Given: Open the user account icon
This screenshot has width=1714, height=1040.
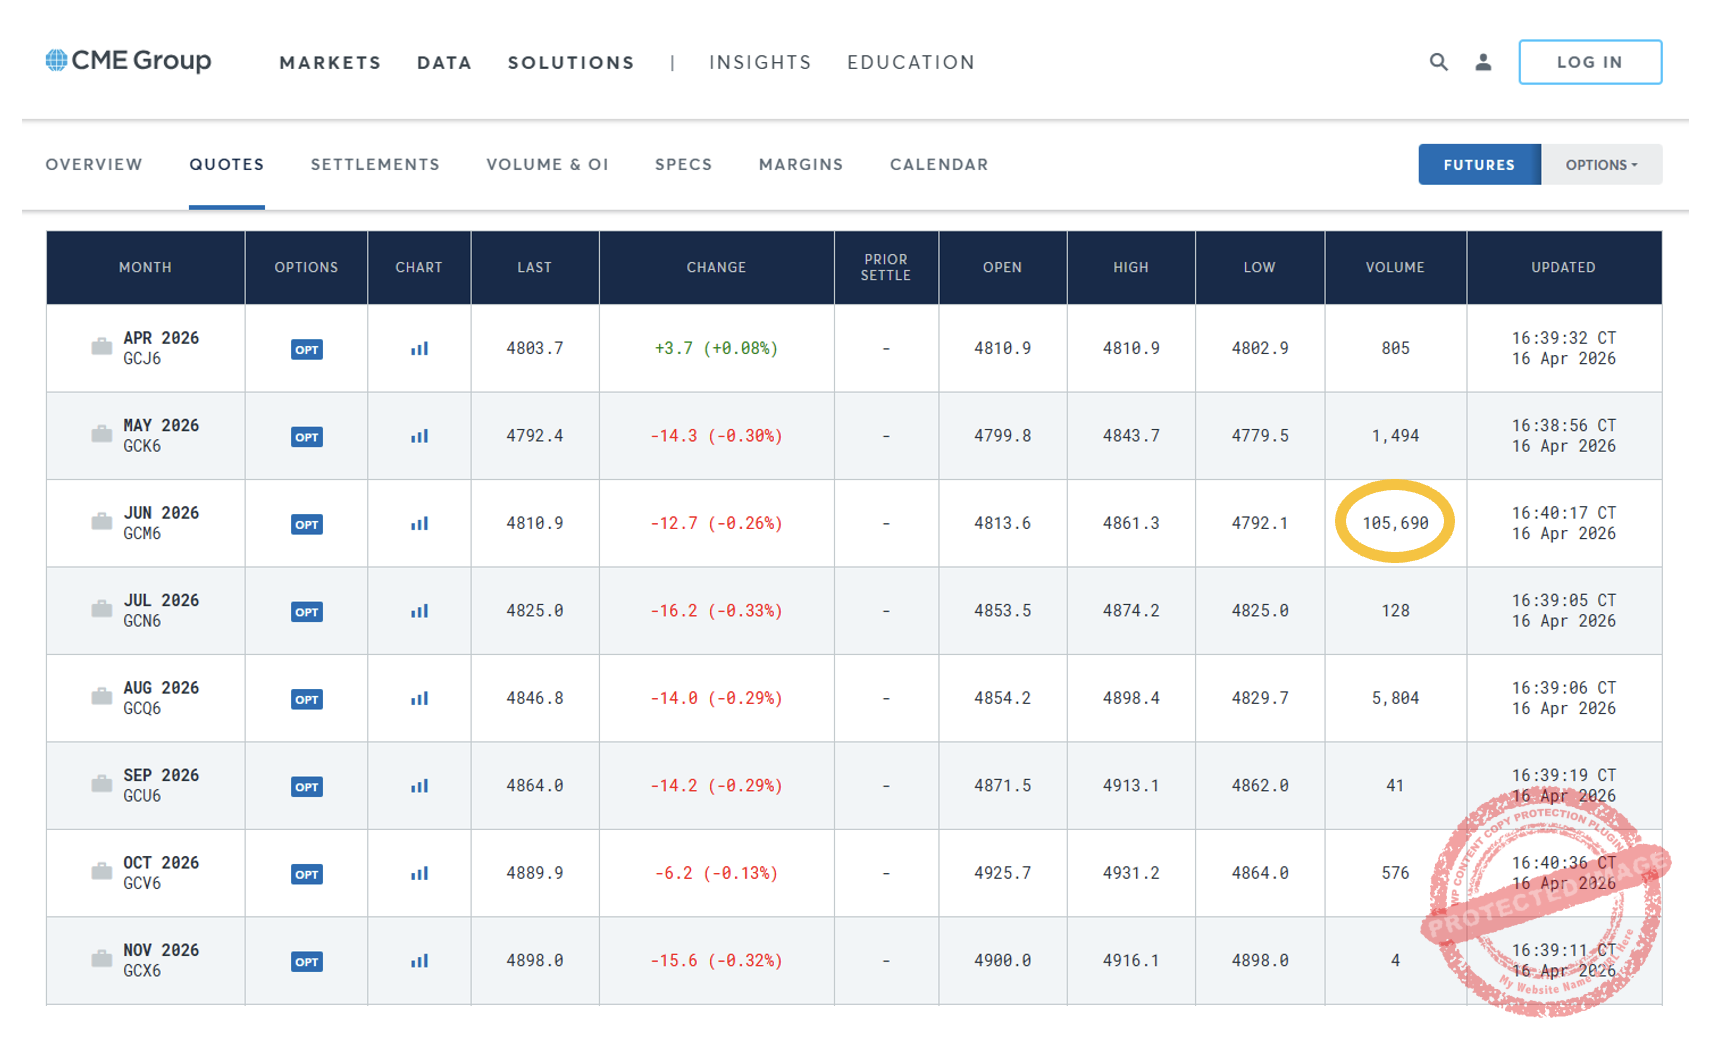Looking at the screenshot, I should 1483,62.
